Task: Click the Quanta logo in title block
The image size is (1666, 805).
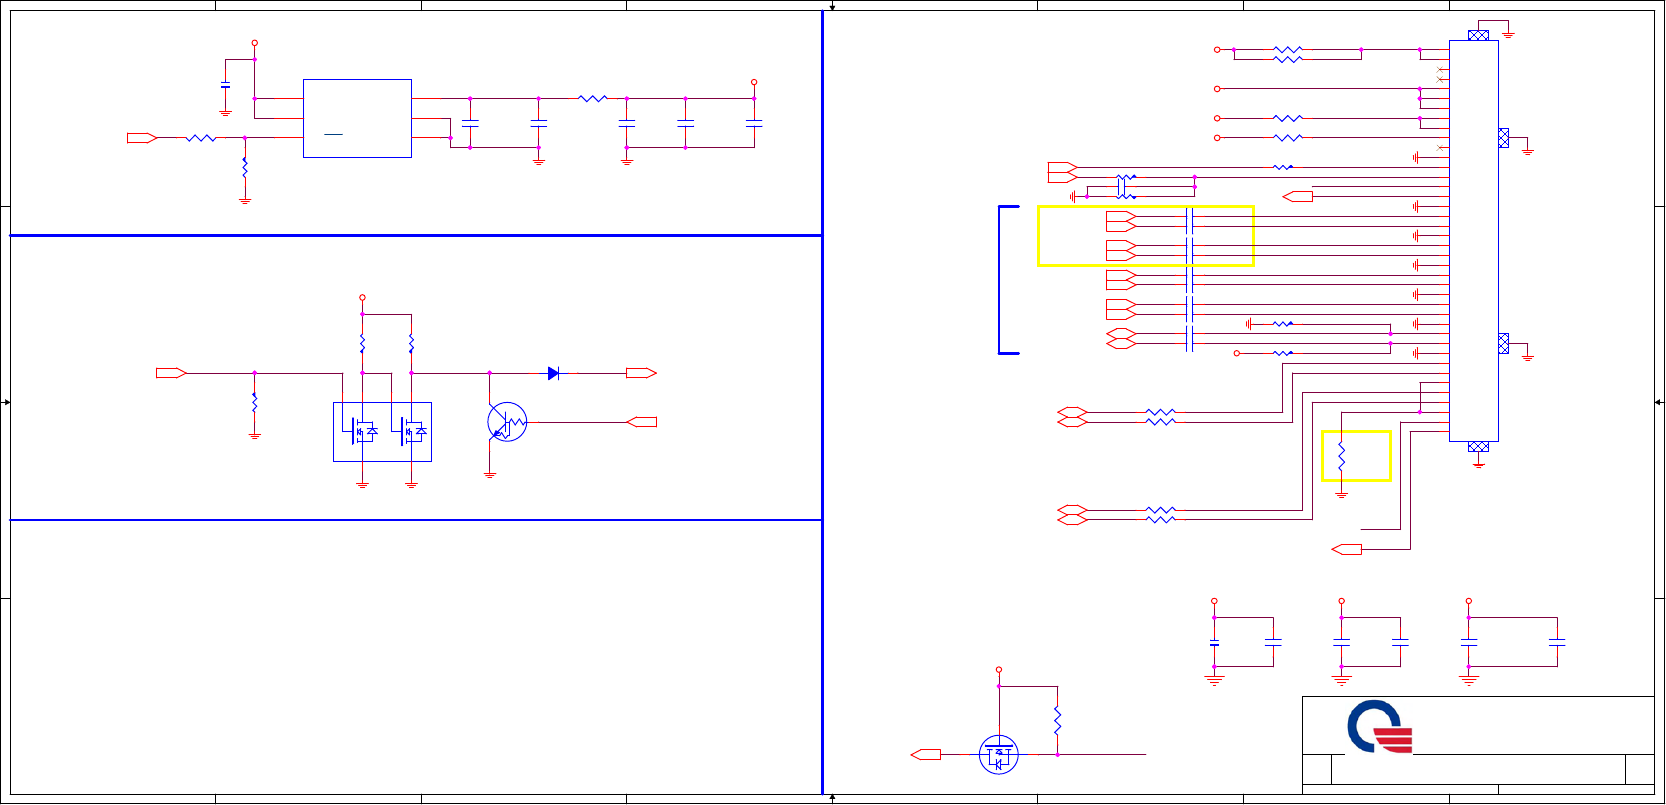Action: (x=1380, y=726)
